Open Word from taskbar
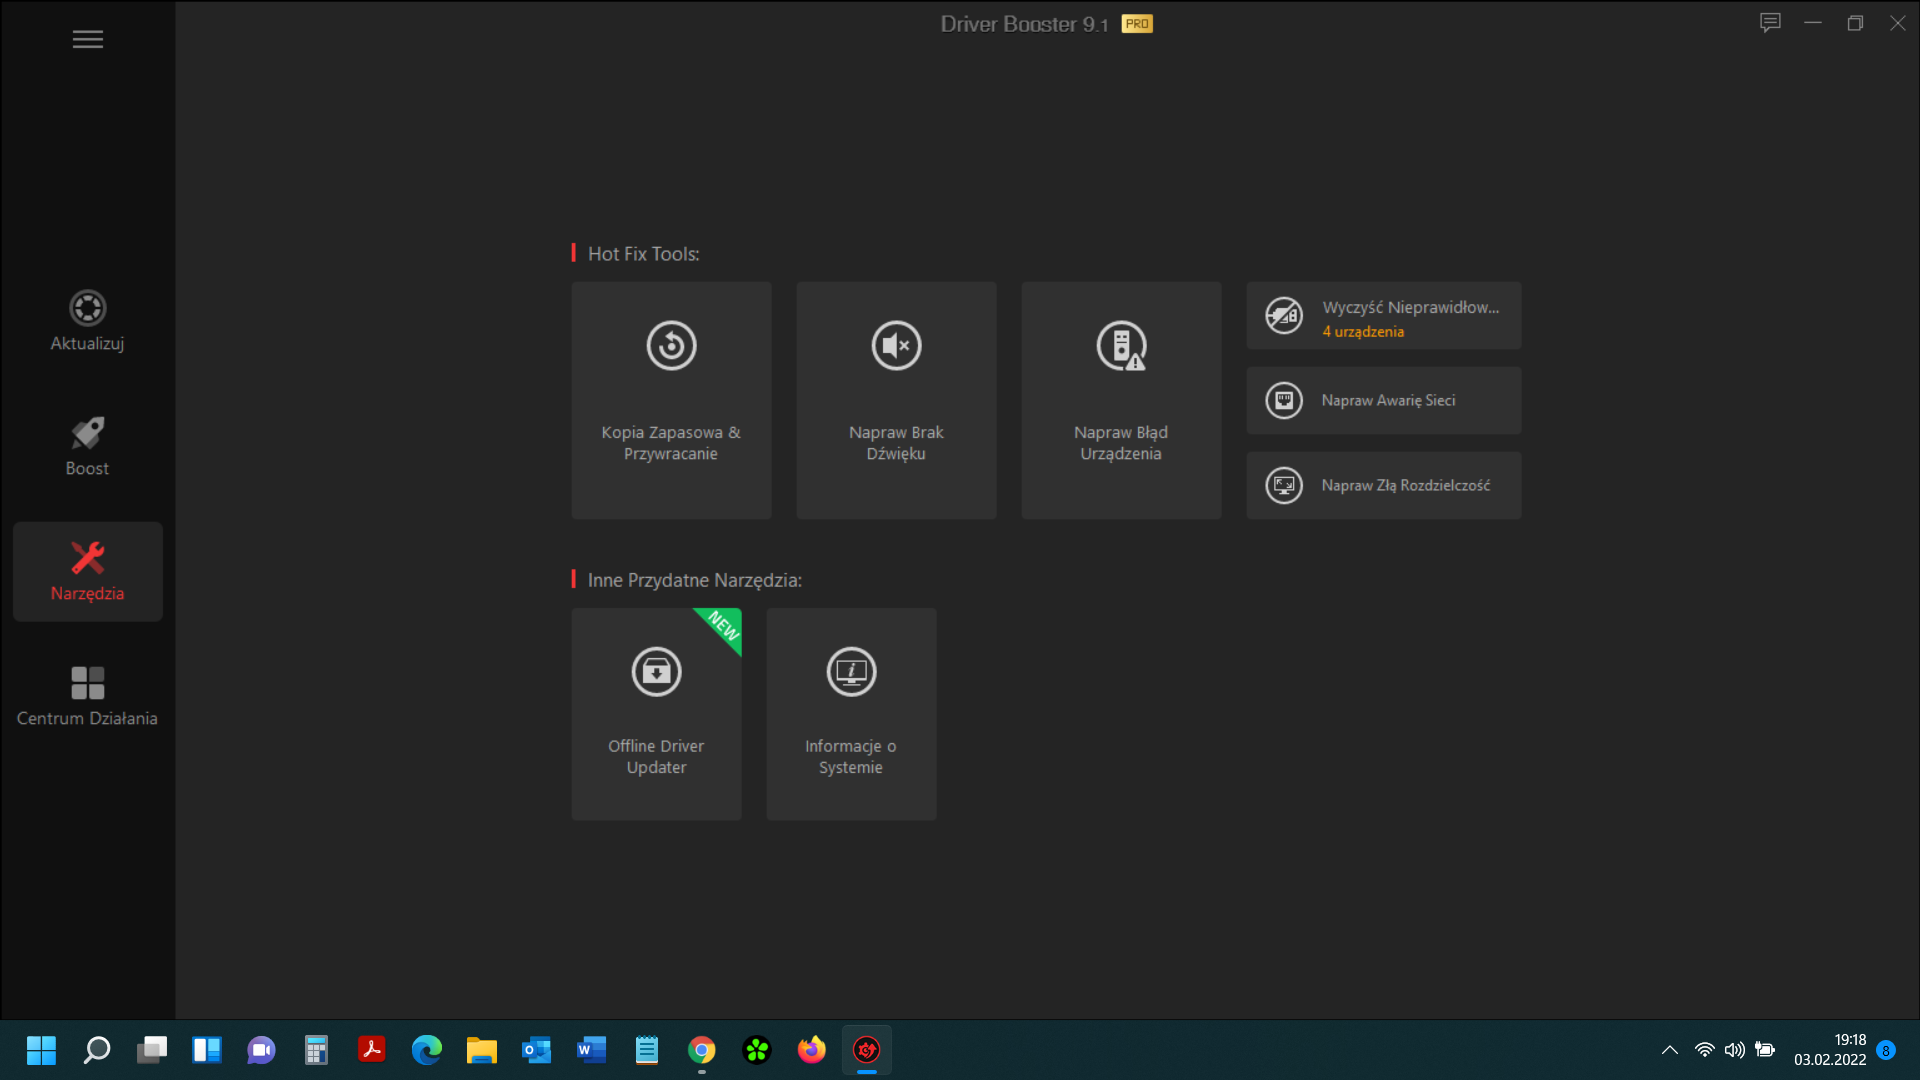Screen dimensions: 1920x1080 (x=592, y=1050)
